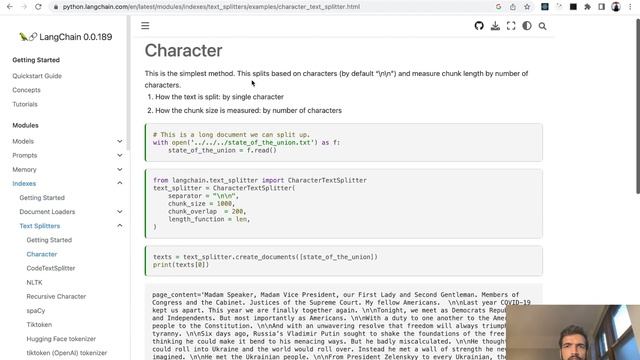This screenshot has height=360, width=640.
Task: Open Getting Started under Text Splitters
Action: (49, 240)
